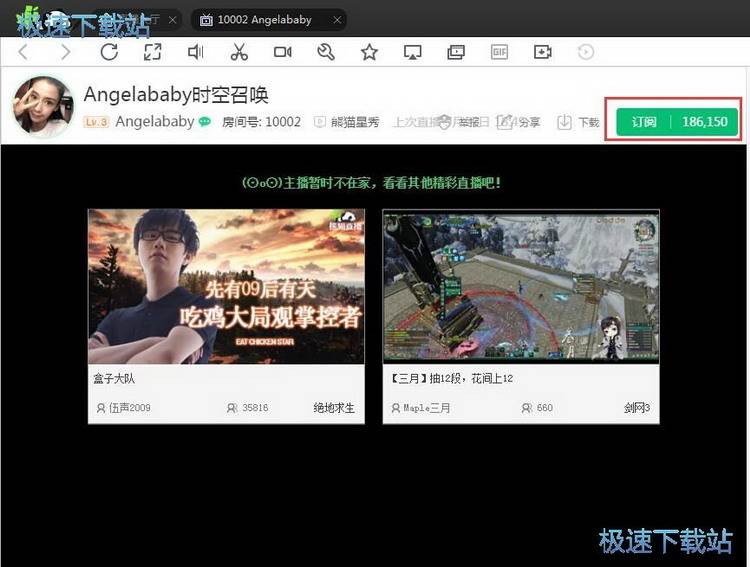Open Angelababy's avatar picture
Screen dimensions: 750x567
pos(43,106)
